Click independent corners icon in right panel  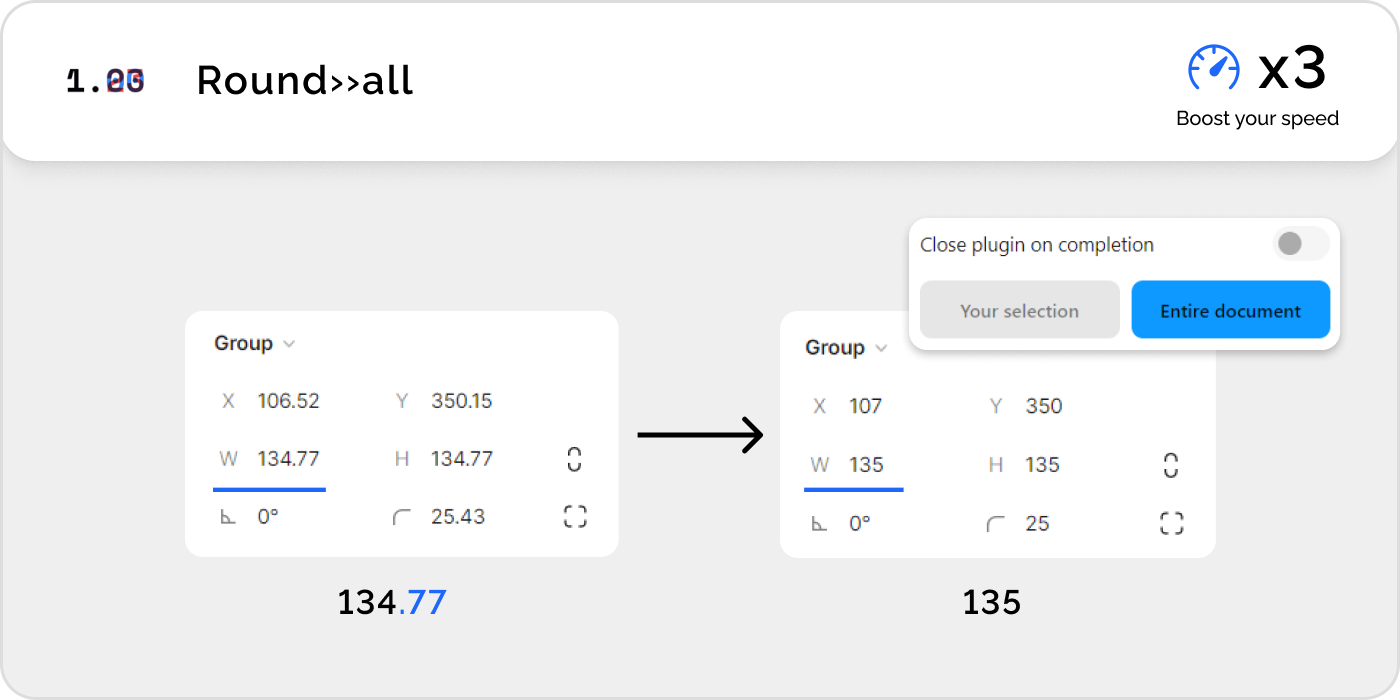pos(1172,523)
